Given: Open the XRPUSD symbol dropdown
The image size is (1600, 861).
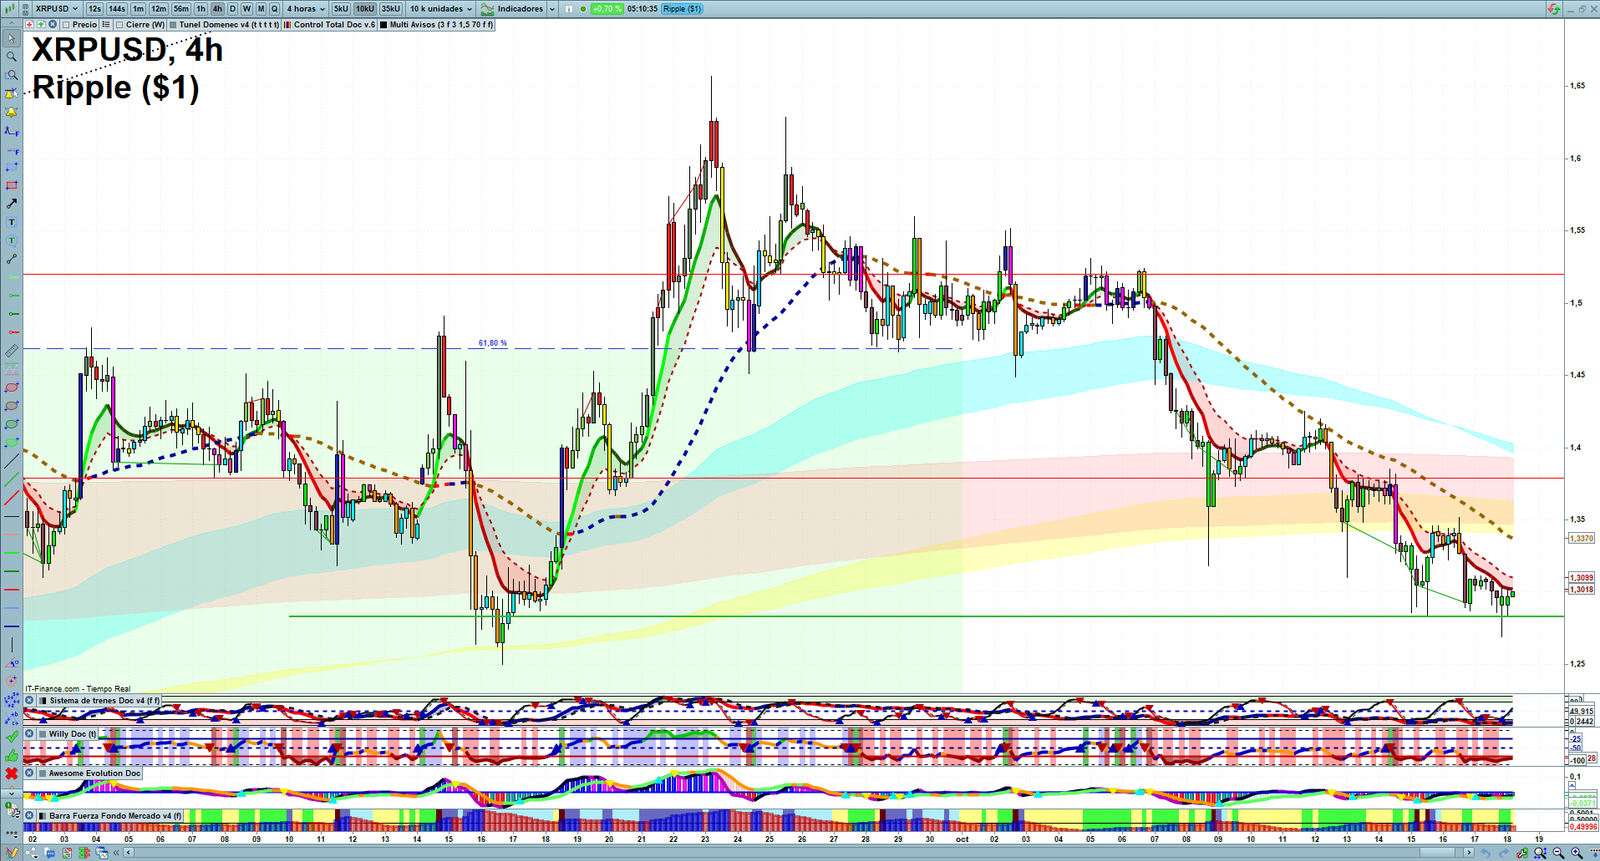Looking at the screenshot, I should coord(56,9).
